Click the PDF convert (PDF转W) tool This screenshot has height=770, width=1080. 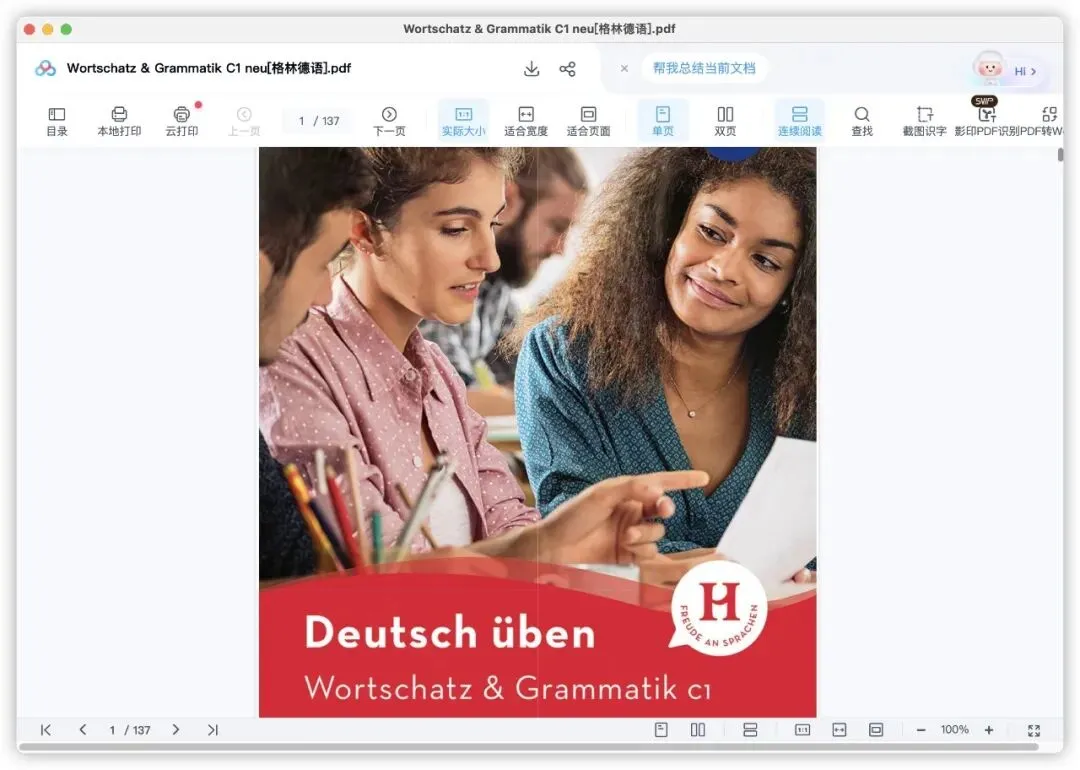[x=1046, y=121]
